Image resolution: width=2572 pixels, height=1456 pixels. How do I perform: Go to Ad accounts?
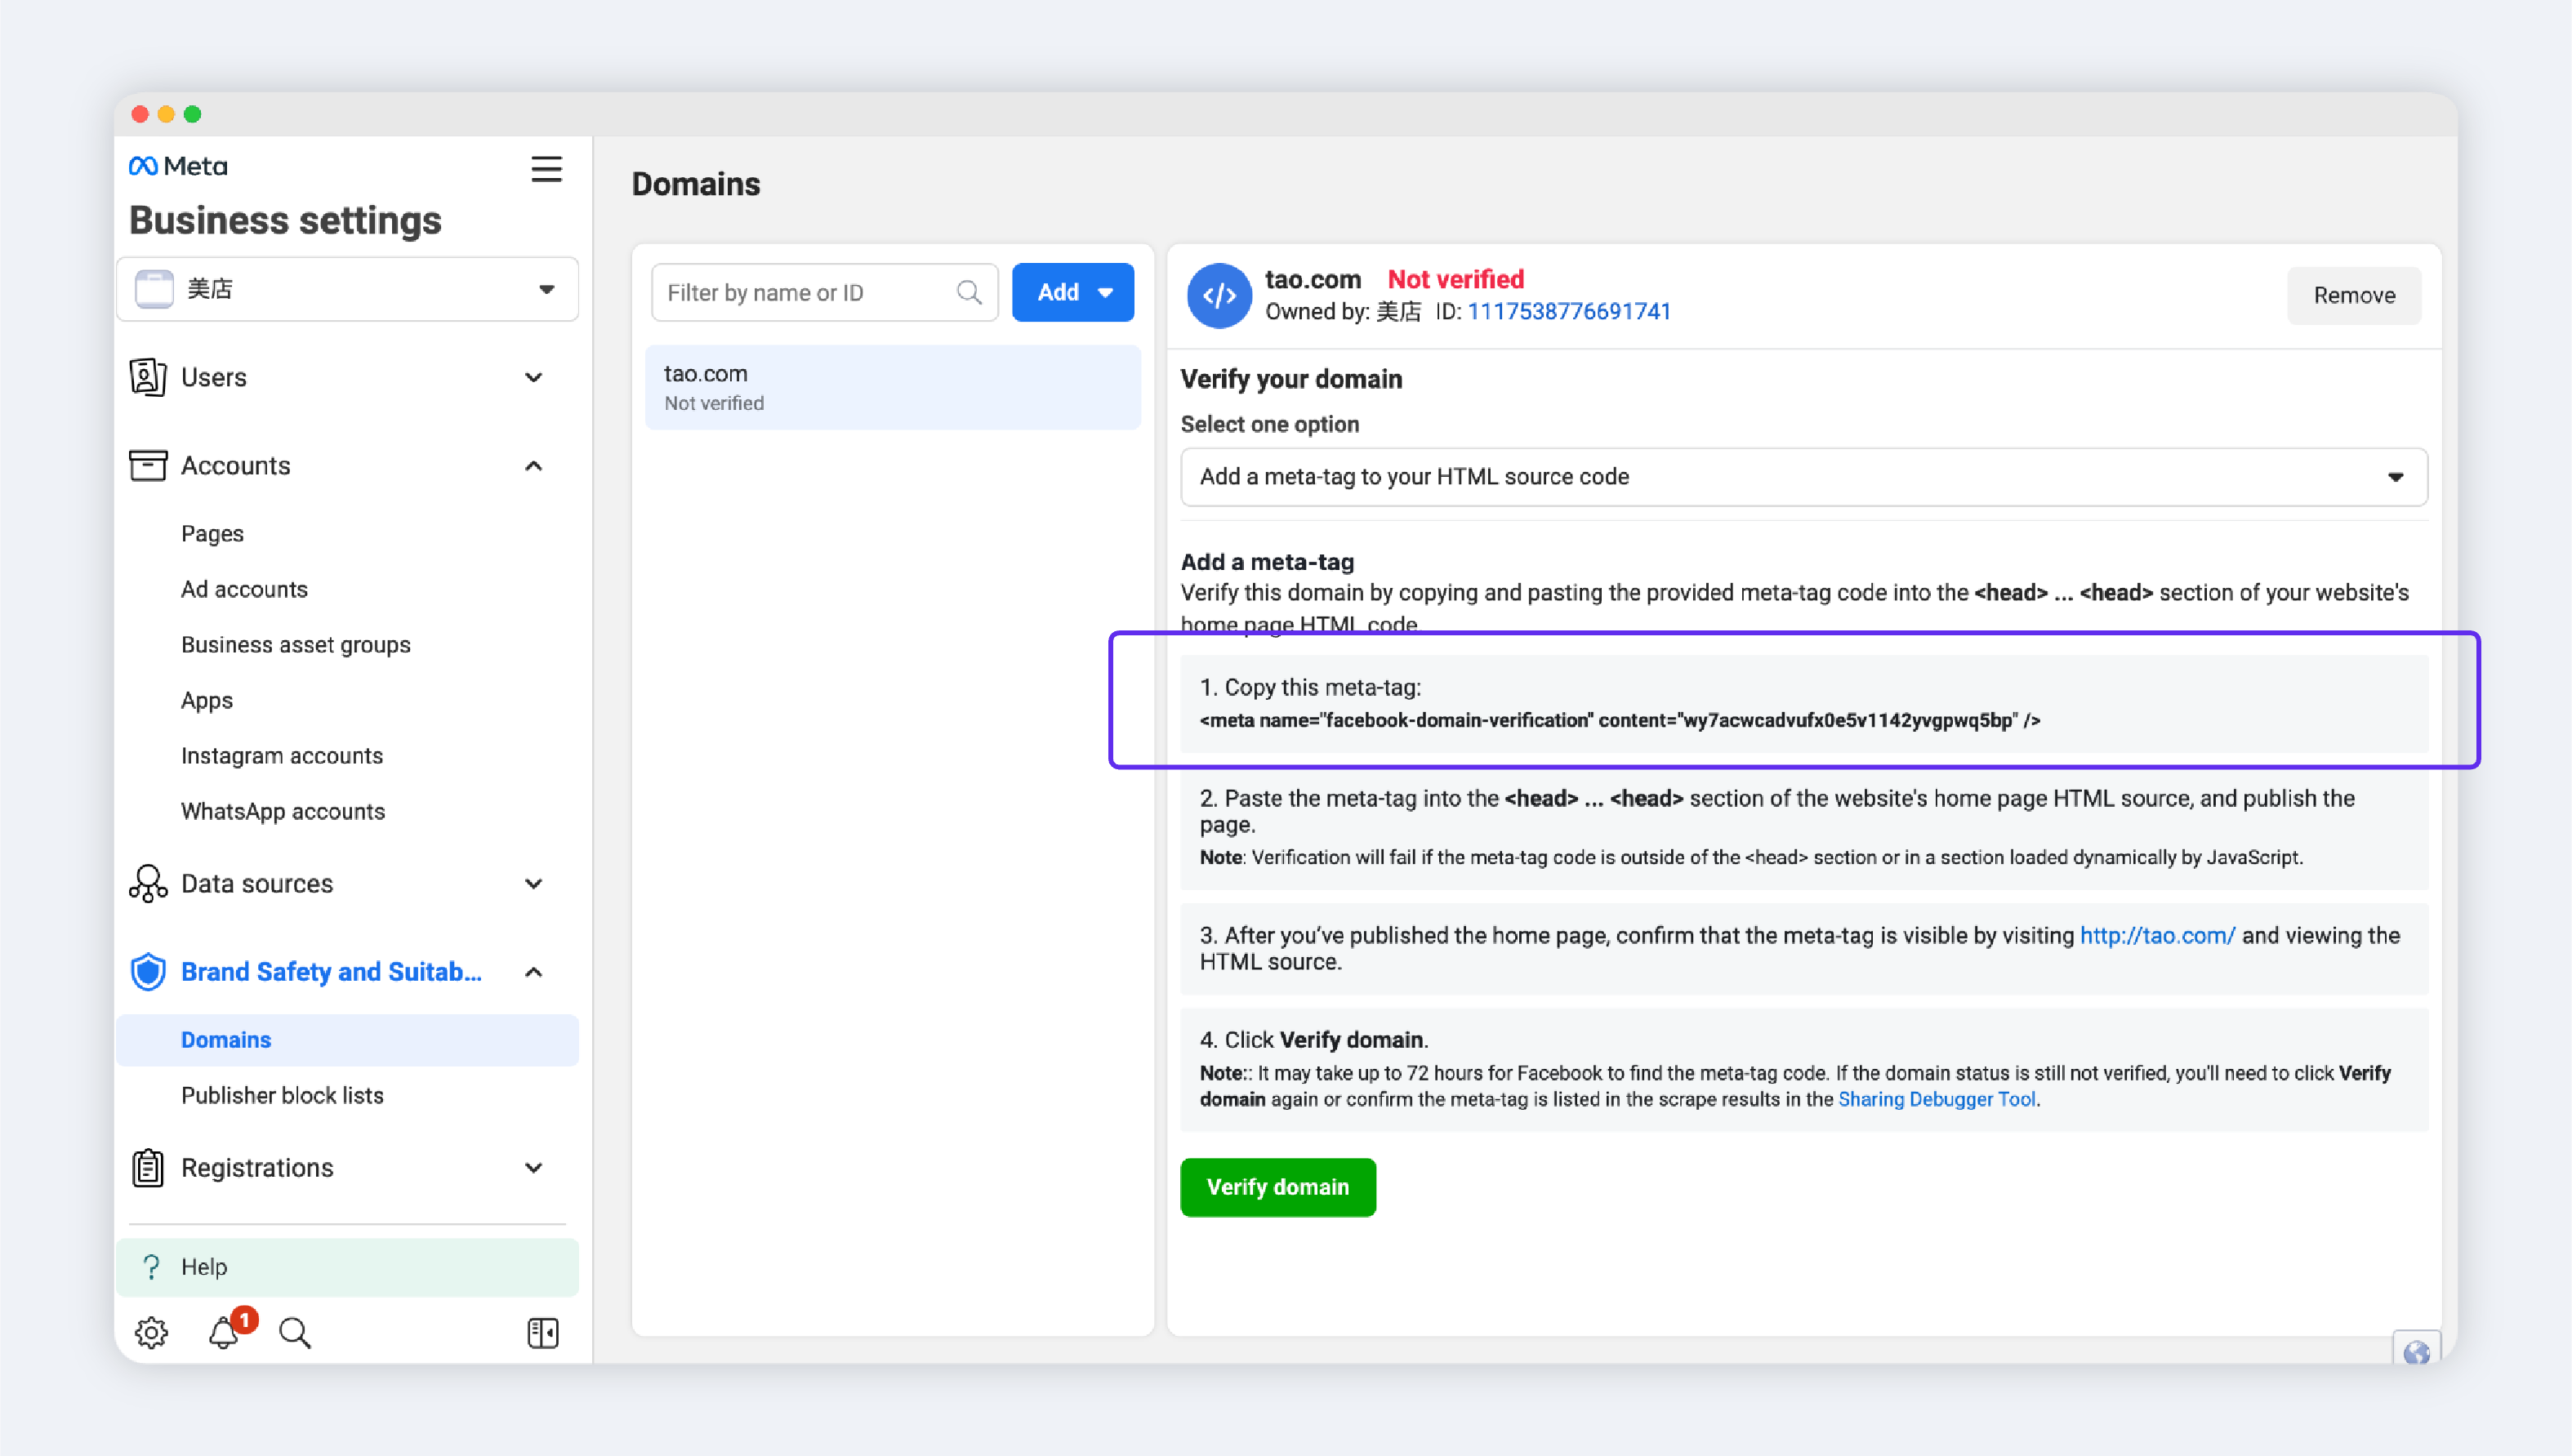[244, 589]
